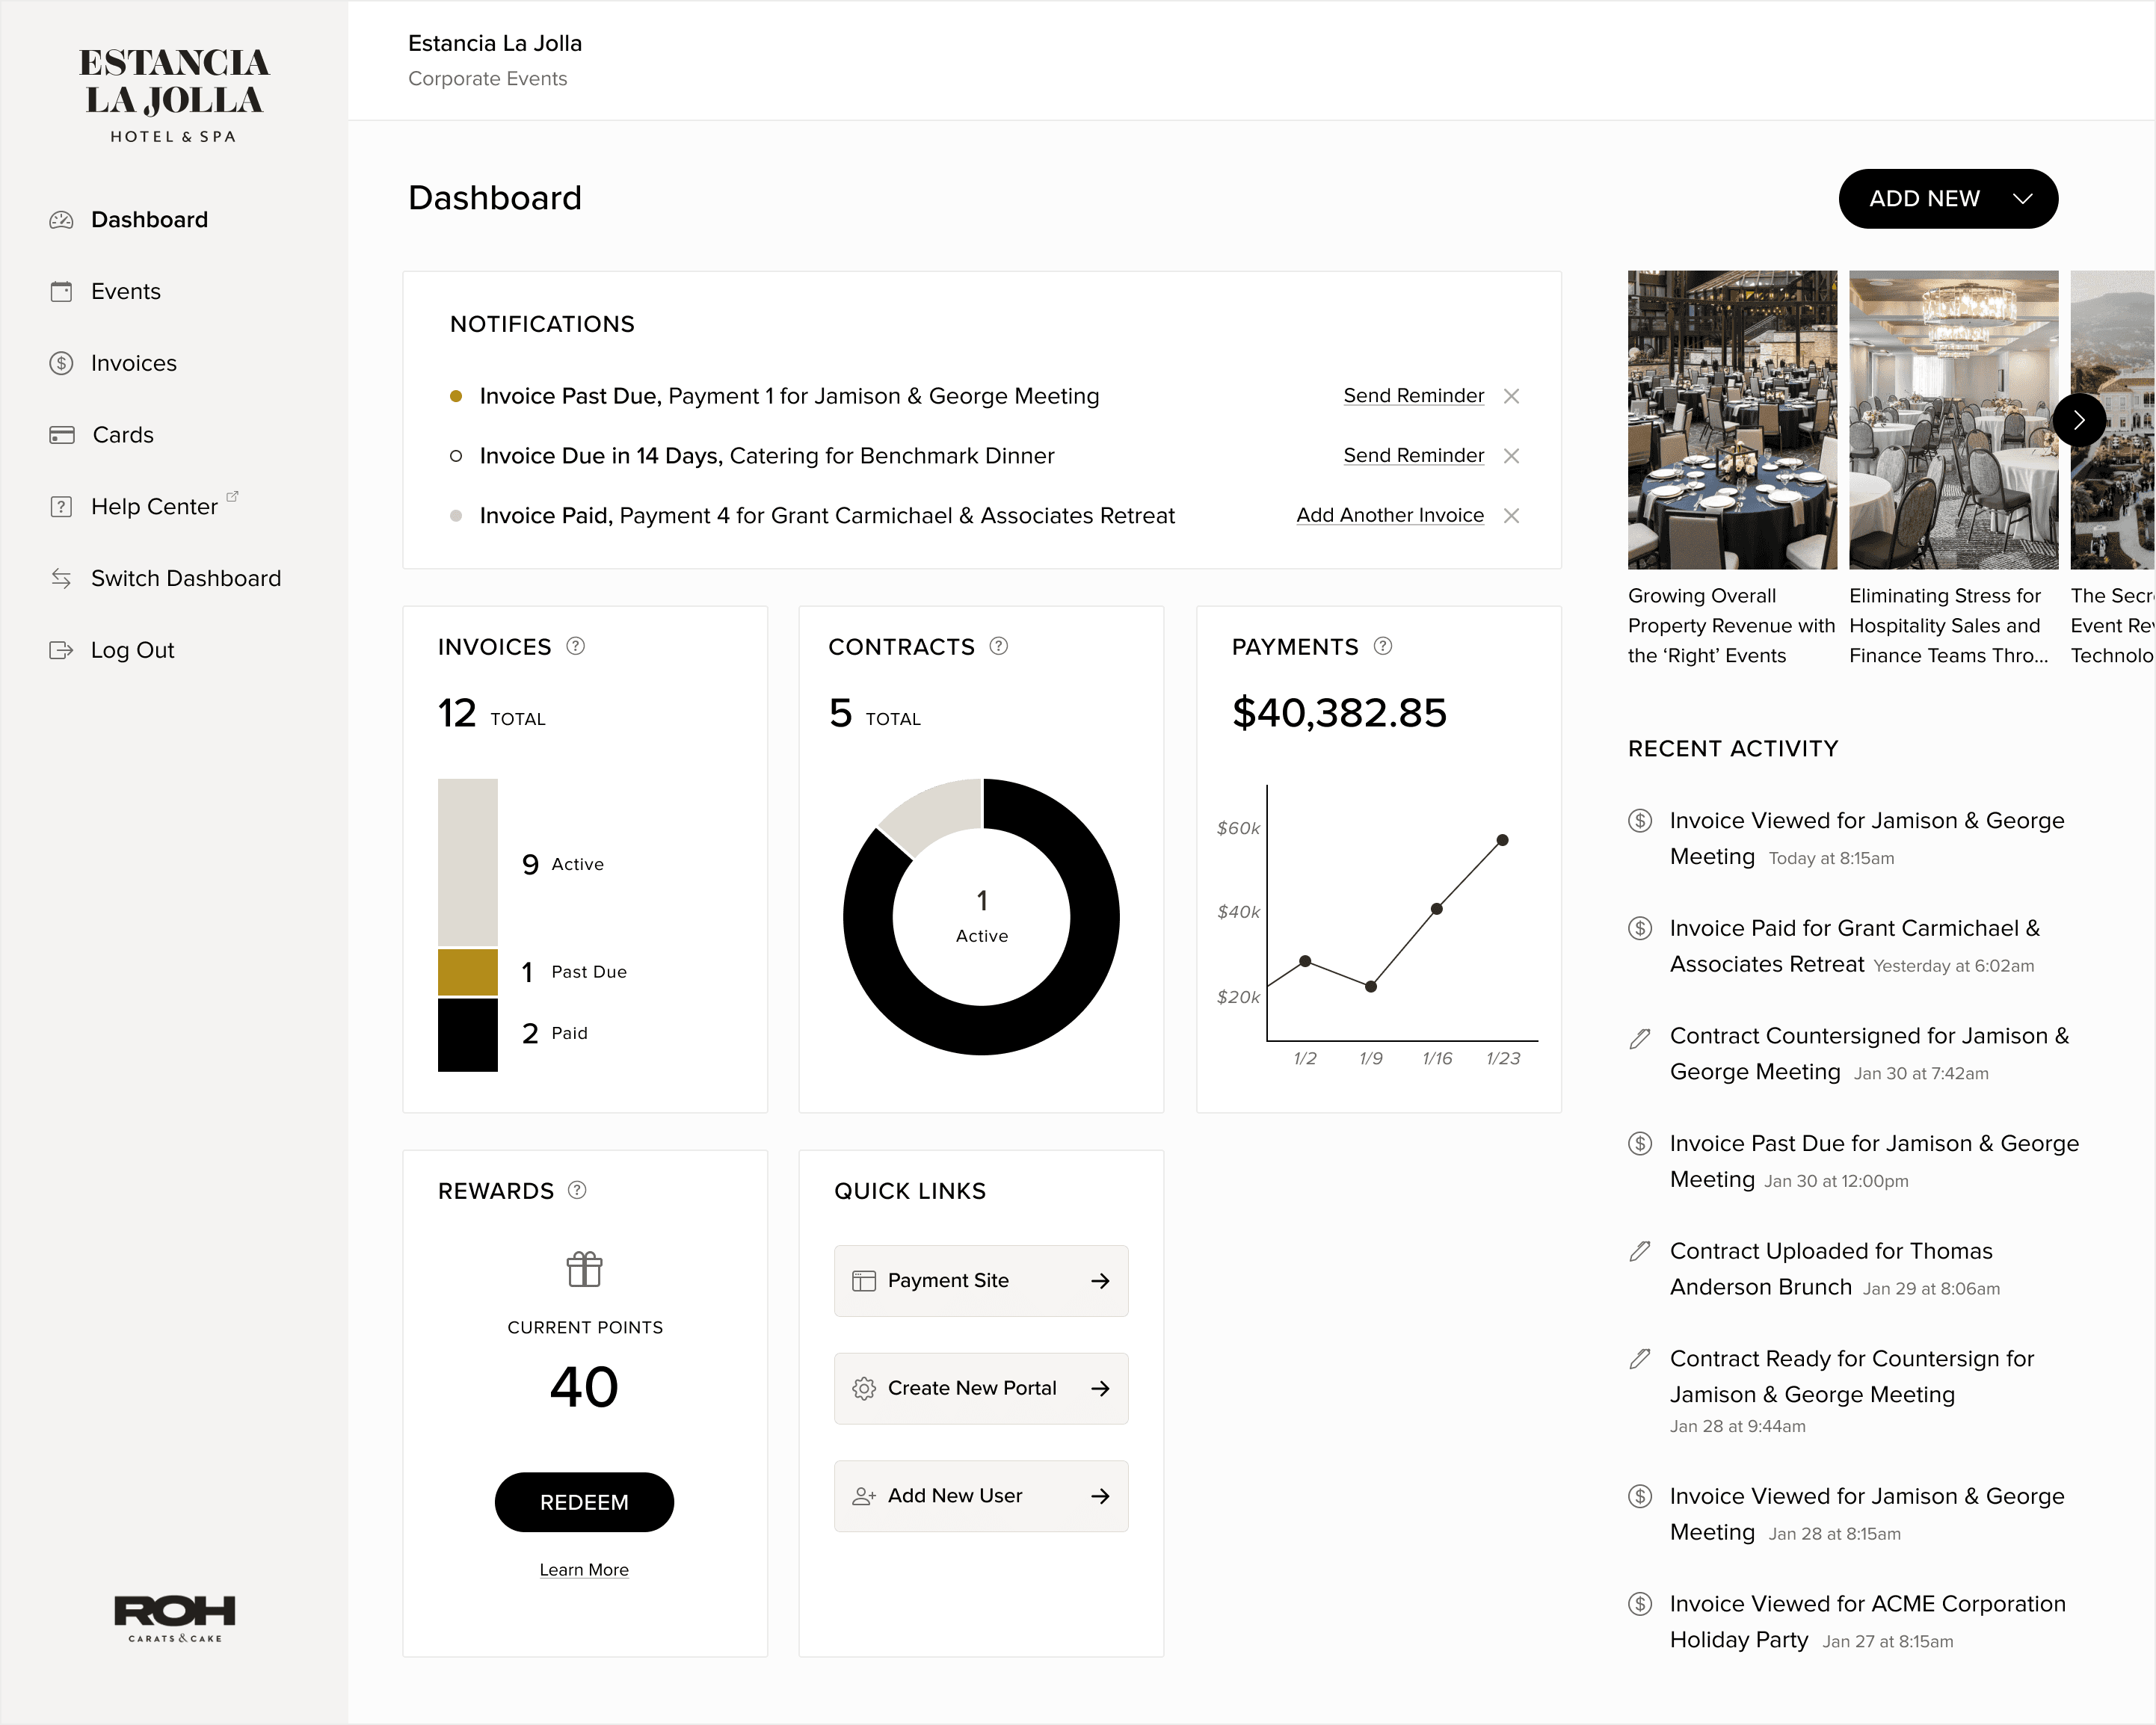This screenshot has width=2156, height=1725.
Task: Click the Invoices help question mark icon
Action: coord(575,646)
